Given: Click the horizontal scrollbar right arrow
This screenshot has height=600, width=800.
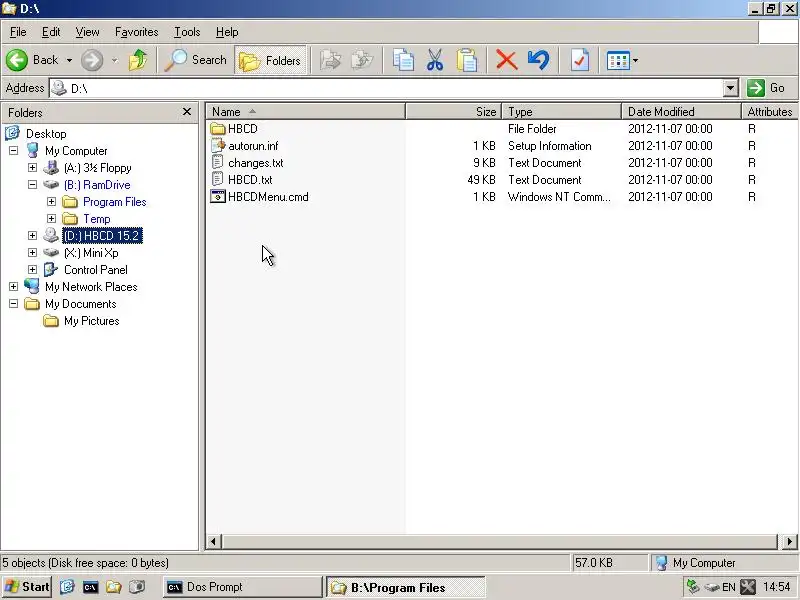Looking at the screenshot, I should 789,541.
